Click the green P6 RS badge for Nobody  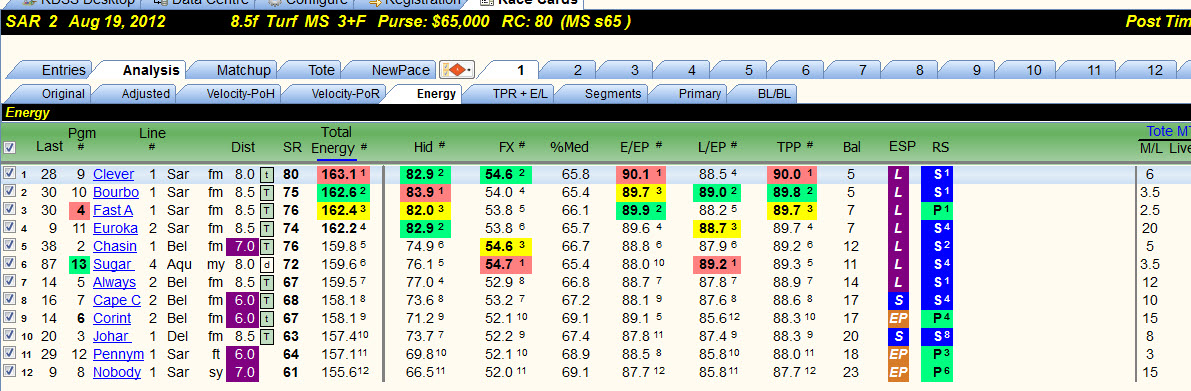pos(937,372)
